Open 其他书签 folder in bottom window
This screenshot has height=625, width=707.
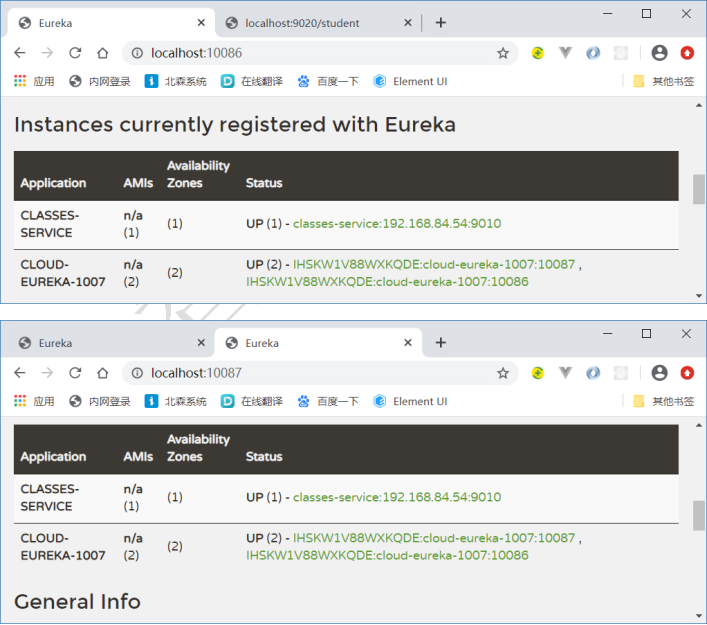tap(663, 401)
